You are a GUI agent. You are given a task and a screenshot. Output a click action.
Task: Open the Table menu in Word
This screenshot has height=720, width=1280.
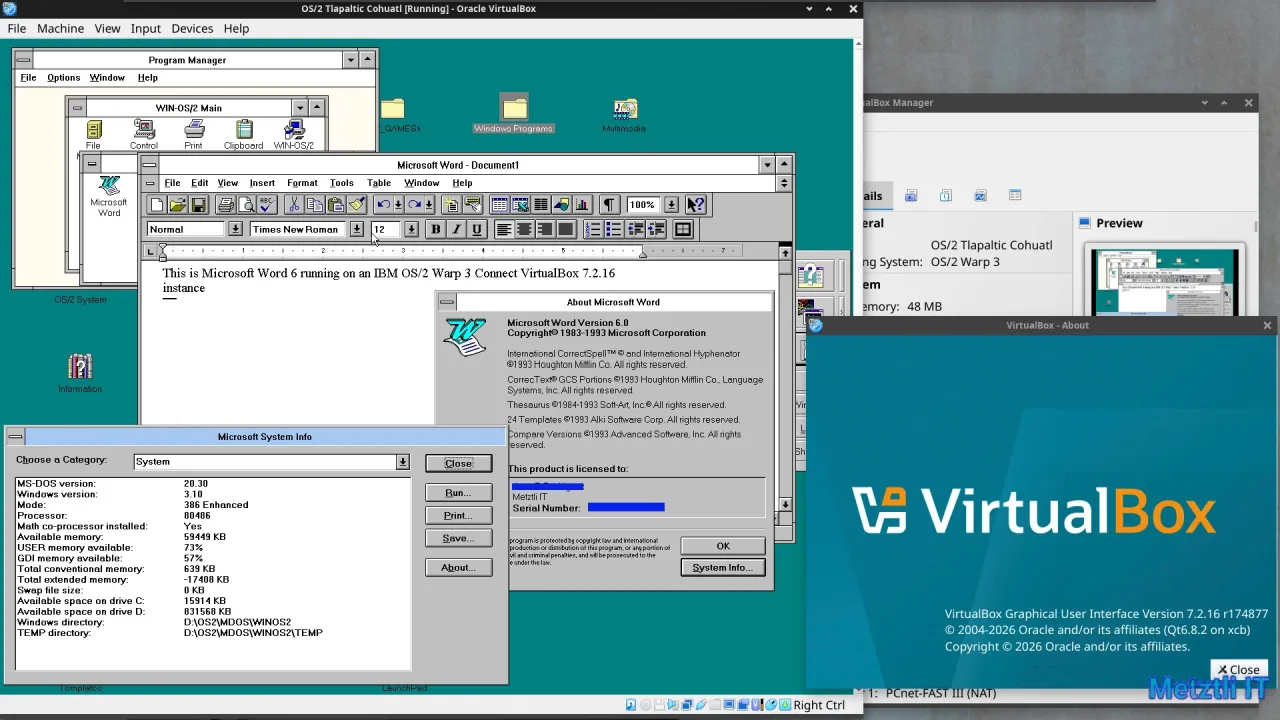coord(379,183)
